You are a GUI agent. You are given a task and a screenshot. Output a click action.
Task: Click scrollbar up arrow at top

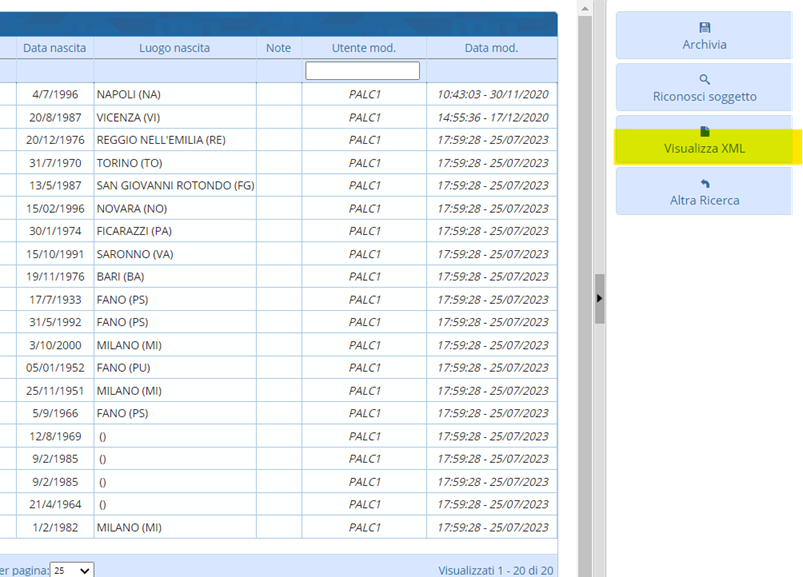585,8
